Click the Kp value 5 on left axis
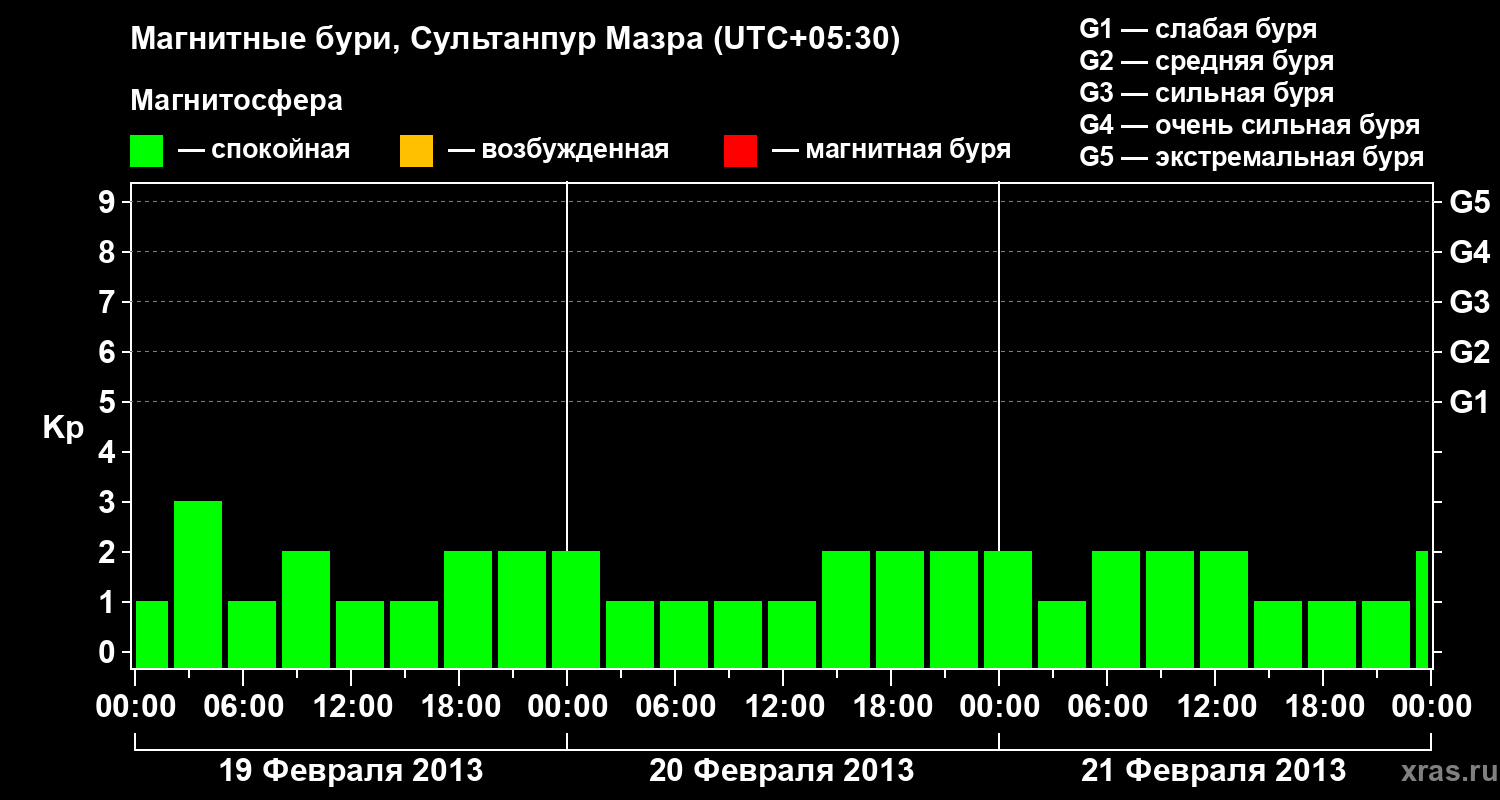The width and height of the screenshot is (1500, 800). click(109, 402)
